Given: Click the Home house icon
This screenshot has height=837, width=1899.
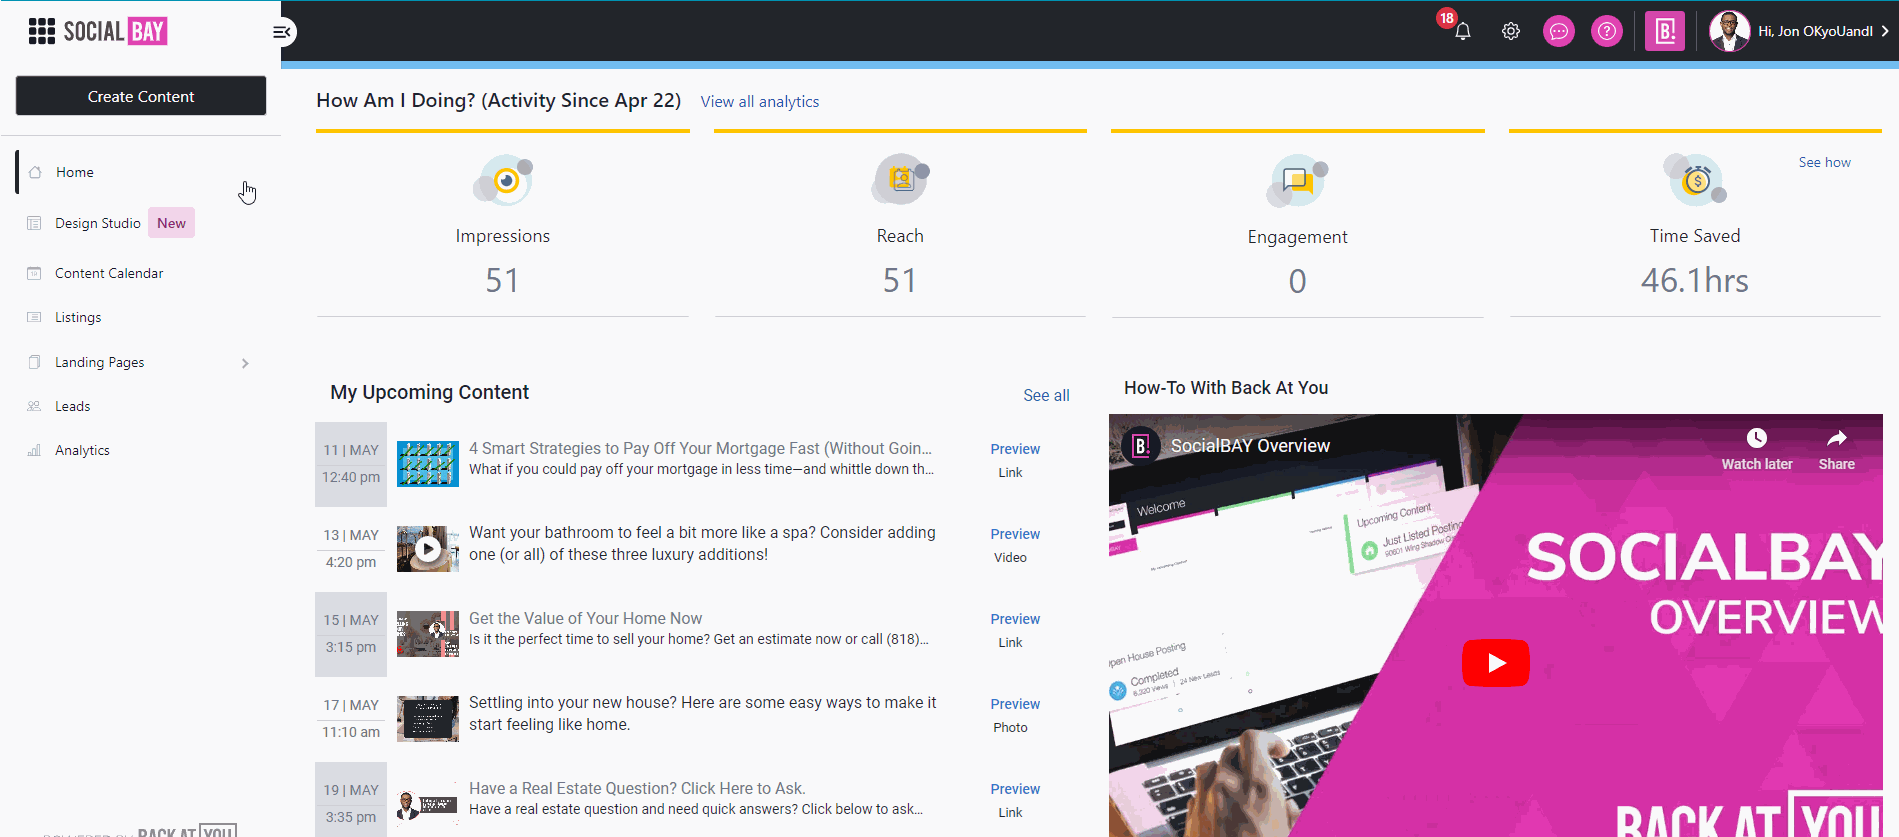Looking at the screenshot, I should pos(35,172).
